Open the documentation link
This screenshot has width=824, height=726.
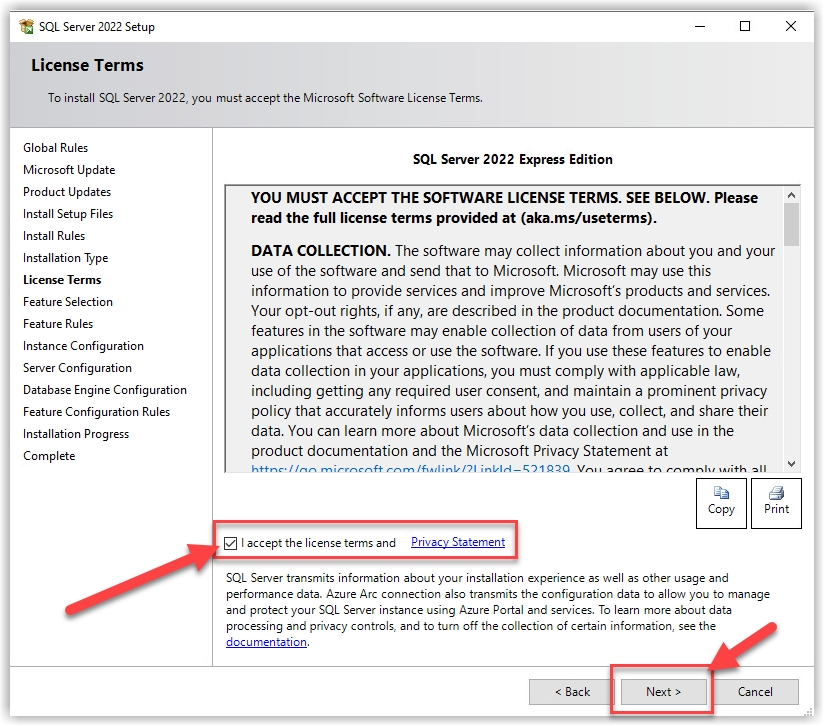coord(266,642)
